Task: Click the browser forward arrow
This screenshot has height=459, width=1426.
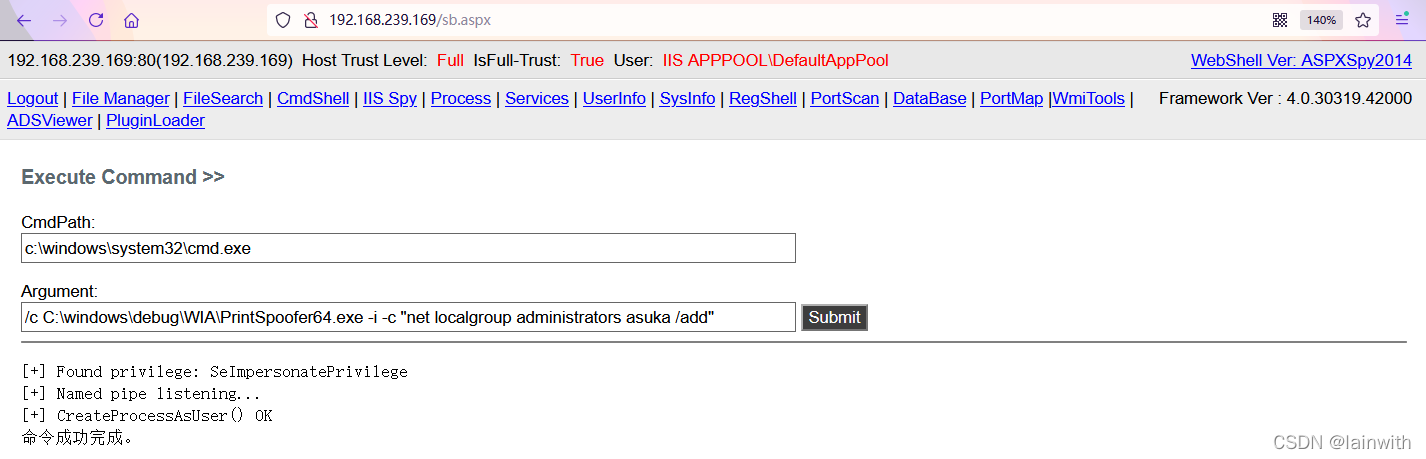Action: tap(60, 20)
